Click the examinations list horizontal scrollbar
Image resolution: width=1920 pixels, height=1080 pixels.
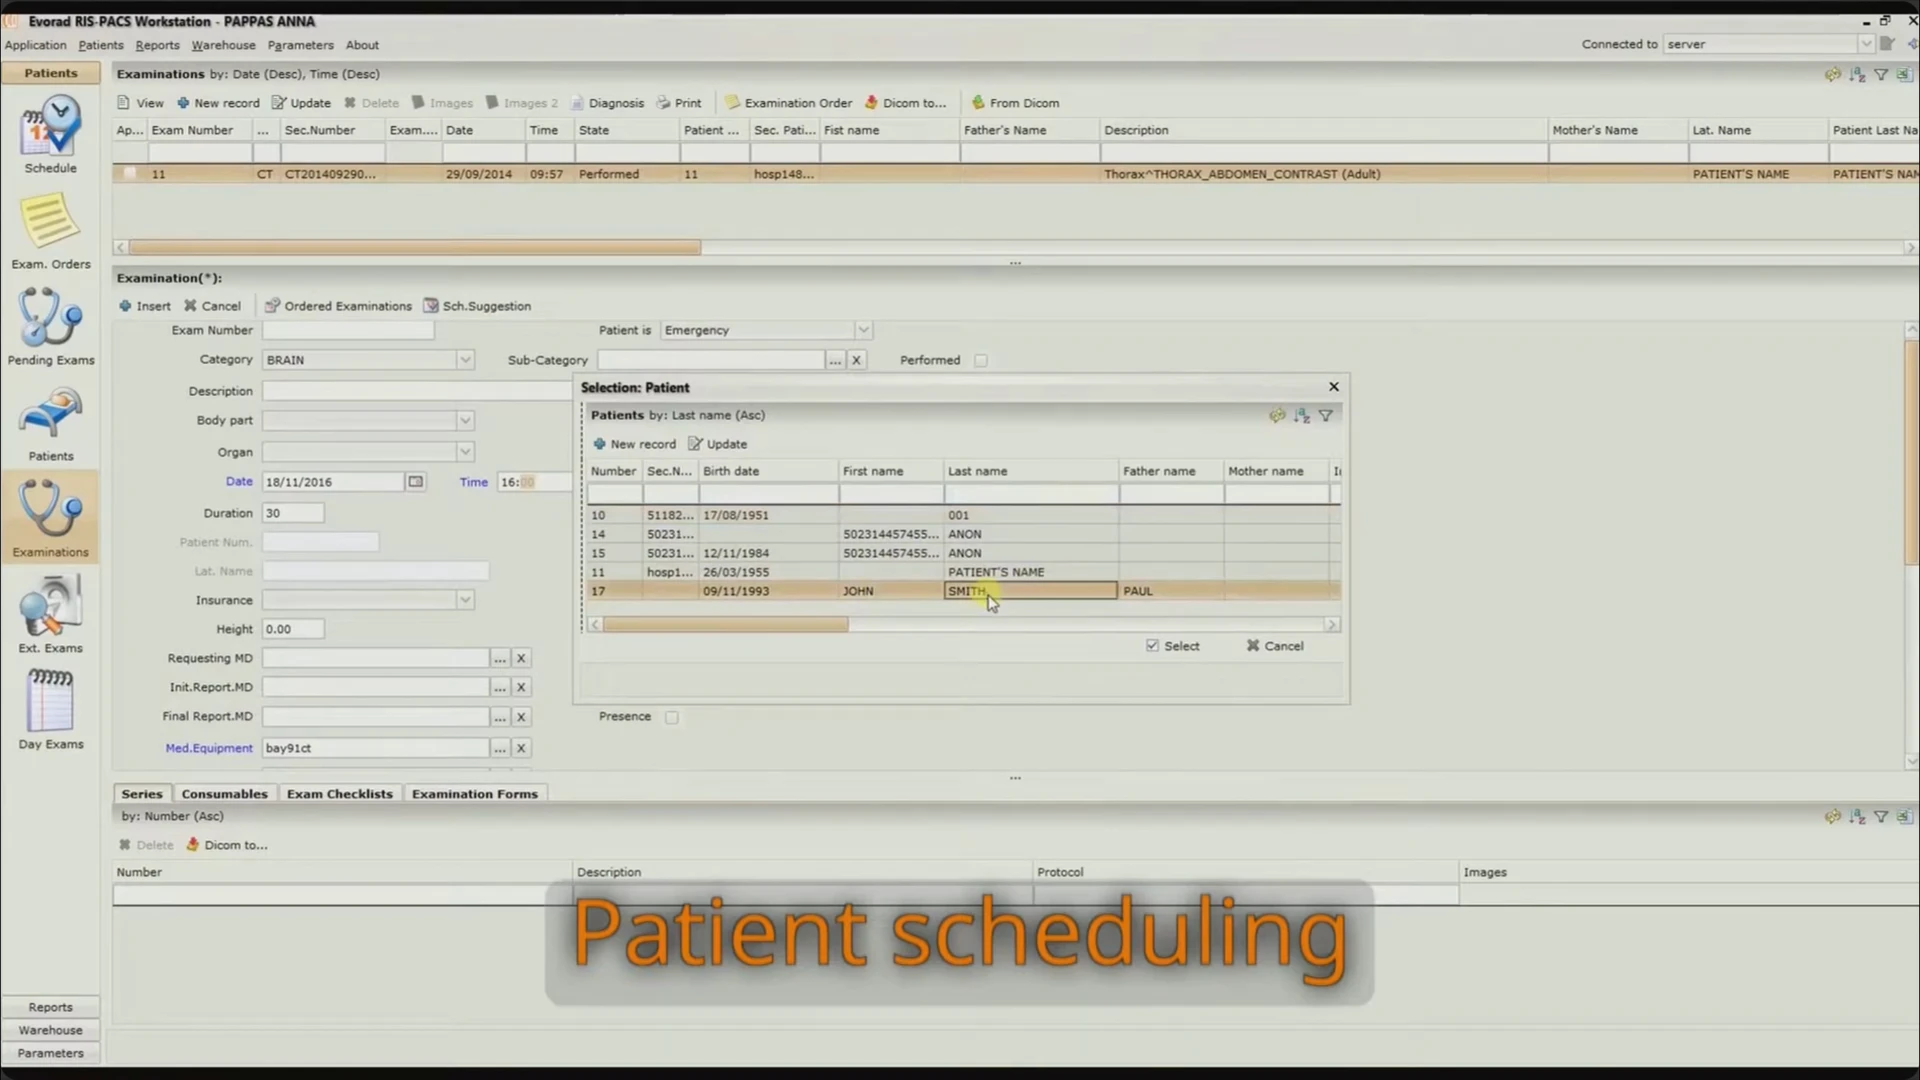point(414,247)
